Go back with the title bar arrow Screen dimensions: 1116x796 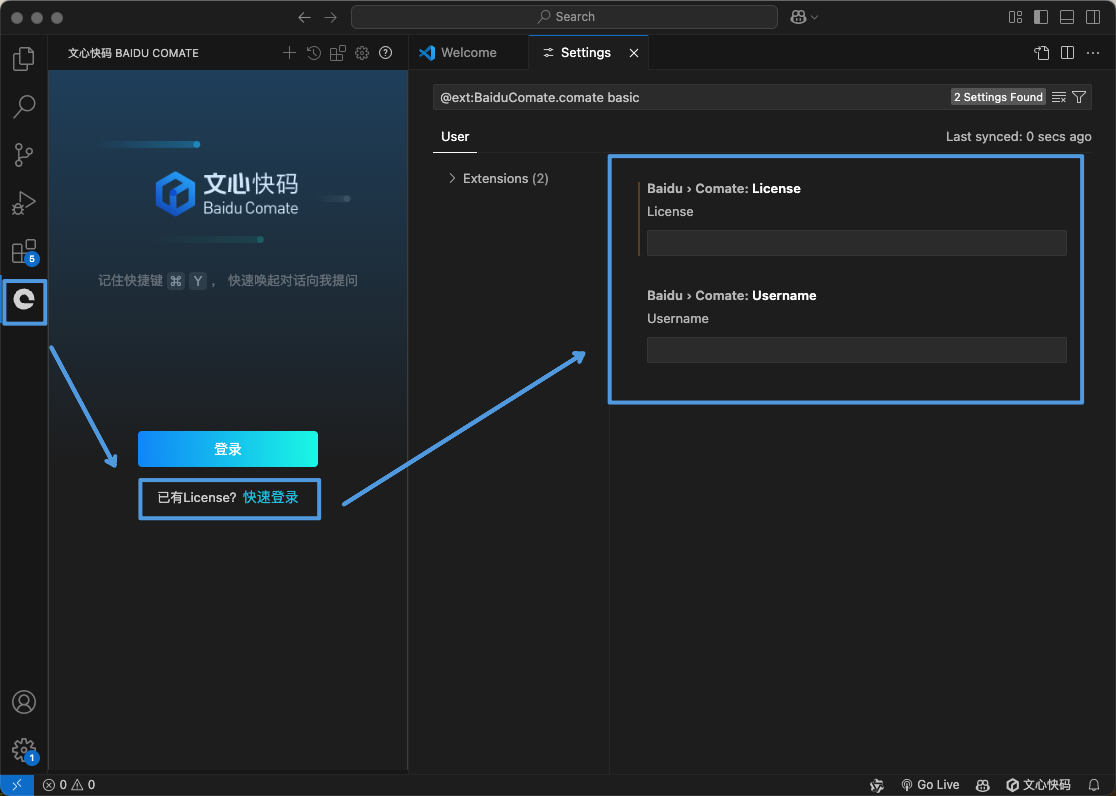(x=304, y=17)
